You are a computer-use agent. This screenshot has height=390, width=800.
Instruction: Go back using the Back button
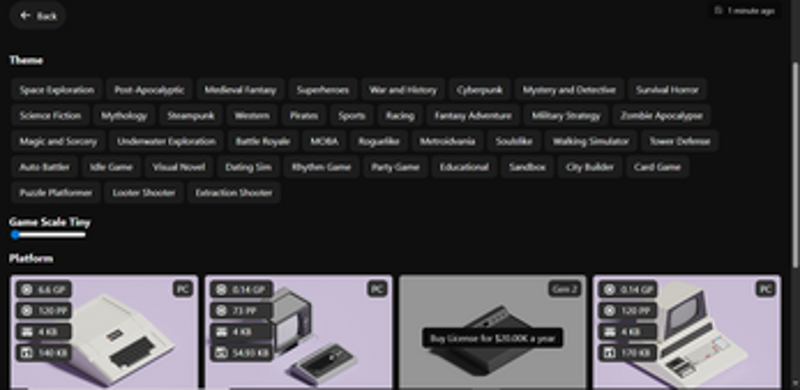(38, 16)
